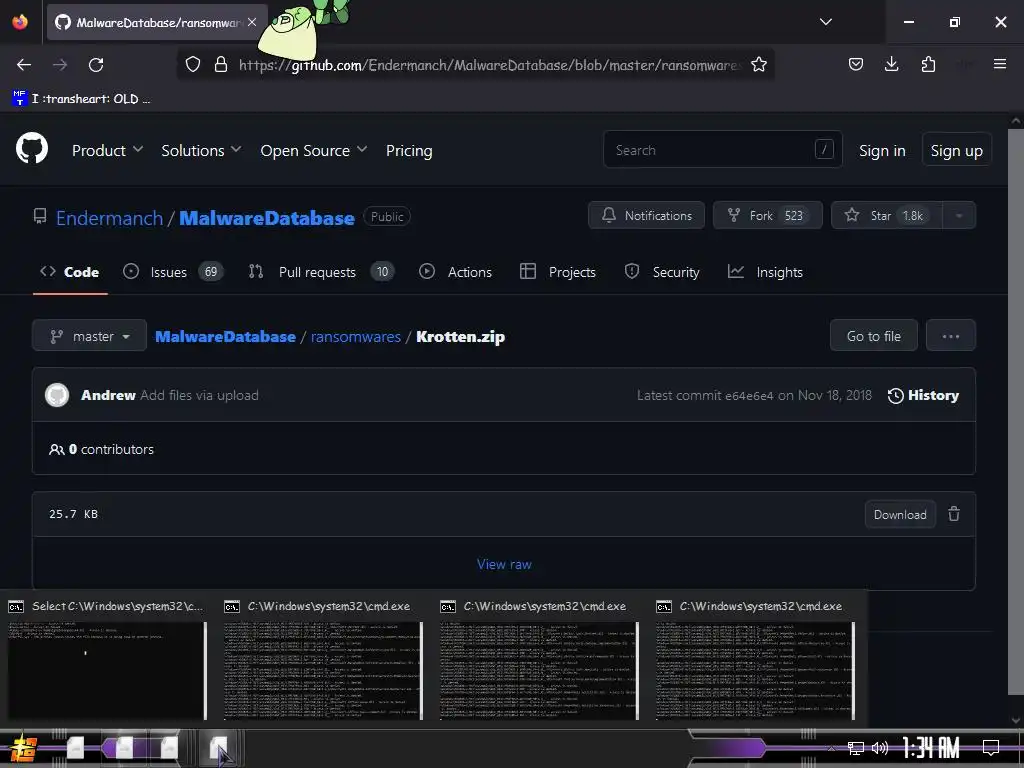Click the GitHub logo in the header
The image size is (1024, 768).
(x=32, y=149)
